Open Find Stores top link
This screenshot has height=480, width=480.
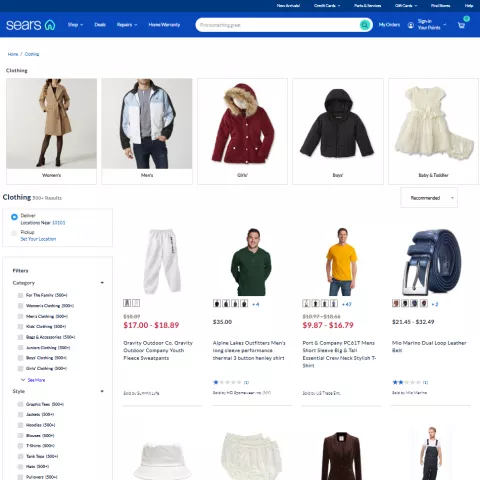point(440,6)
